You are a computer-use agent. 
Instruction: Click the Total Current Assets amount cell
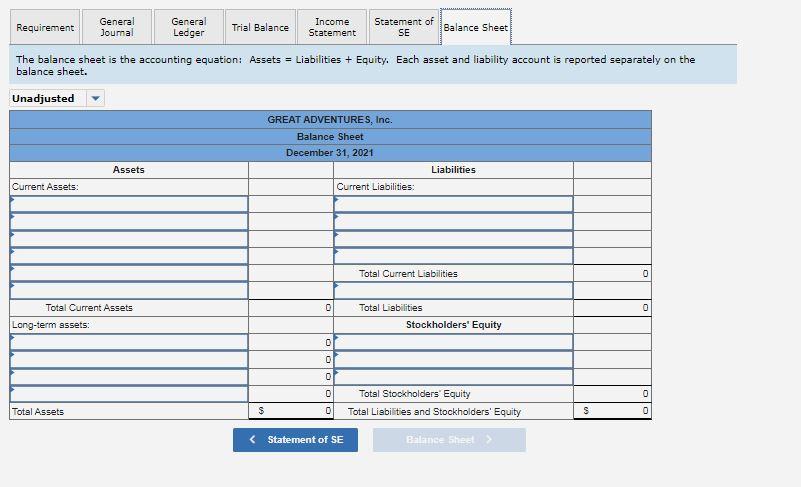click(291, 308)
